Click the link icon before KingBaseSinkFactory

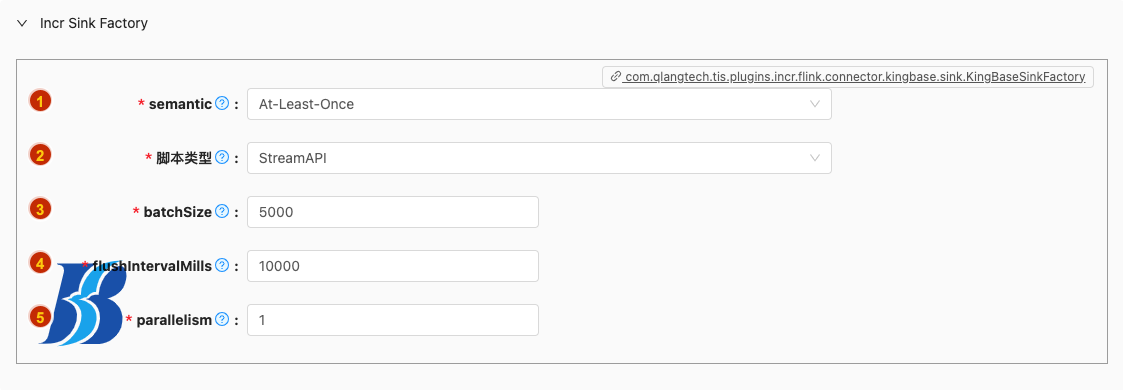pos(614,77)
